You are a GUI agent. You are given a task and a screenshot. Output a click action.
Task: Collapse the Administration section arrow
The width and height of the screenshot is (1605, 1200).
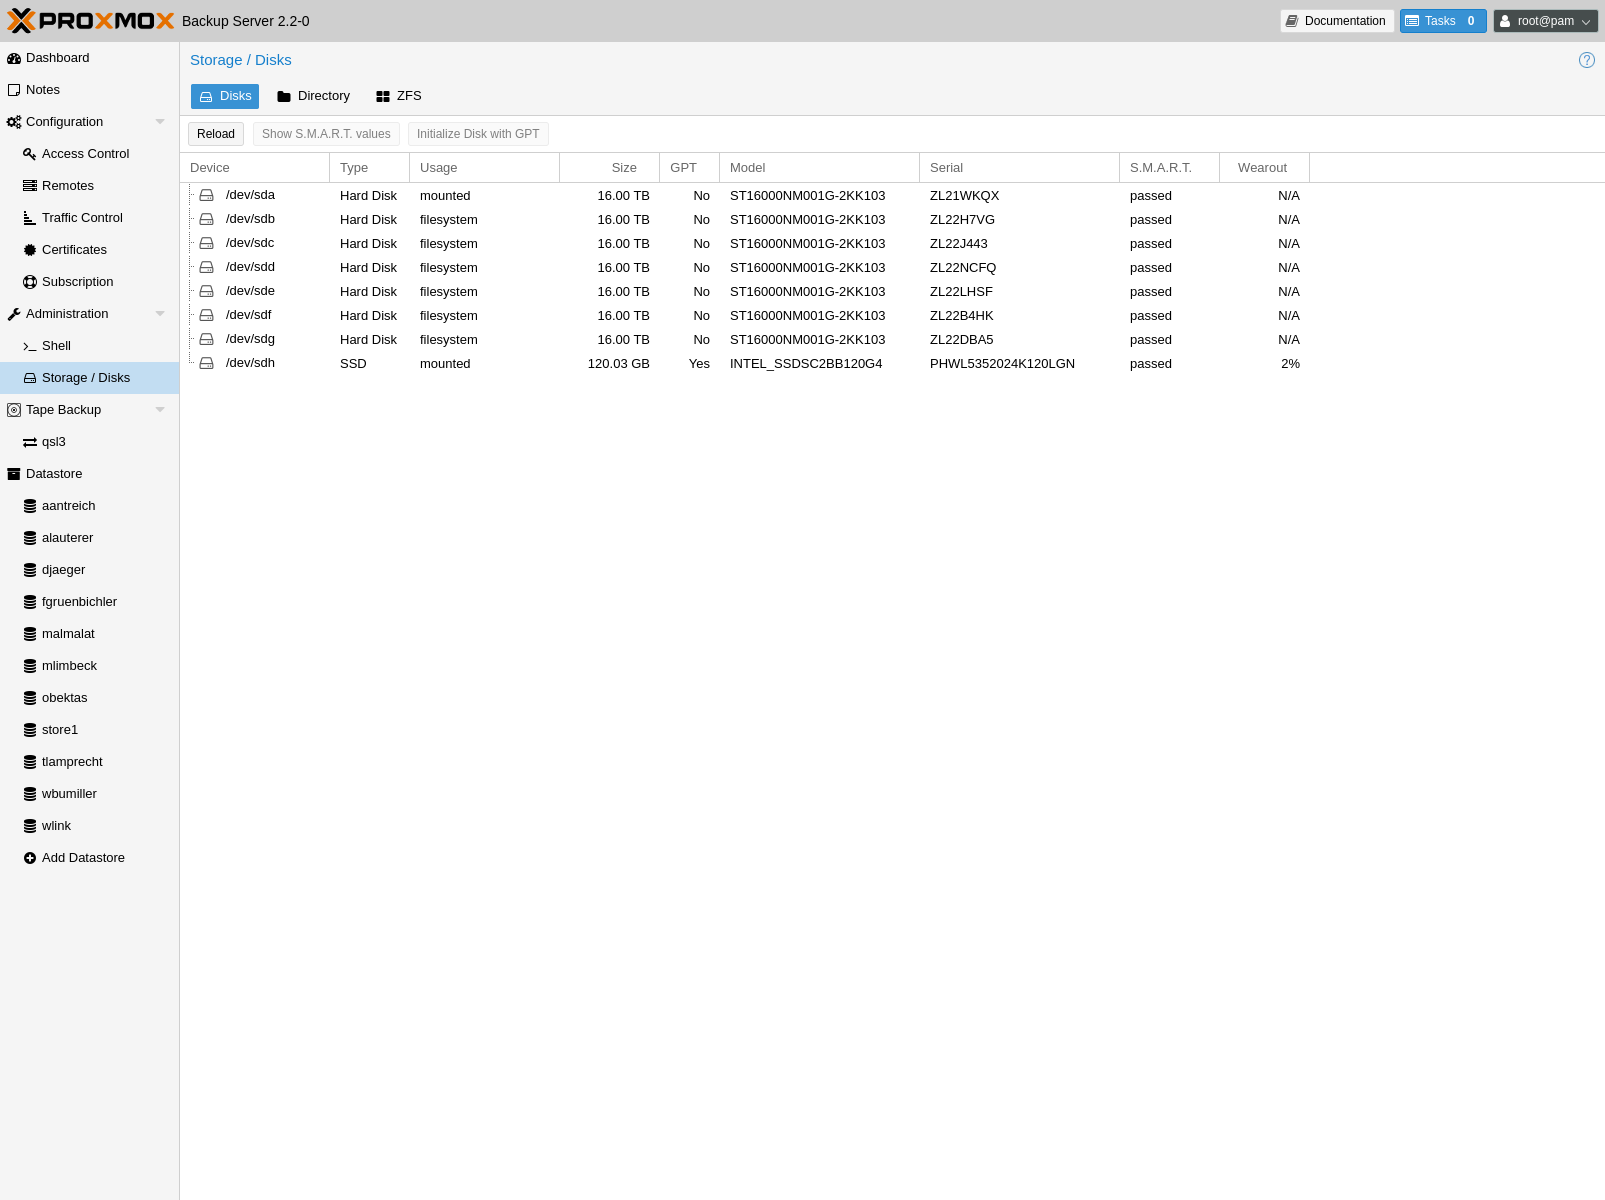pos(160,314)
